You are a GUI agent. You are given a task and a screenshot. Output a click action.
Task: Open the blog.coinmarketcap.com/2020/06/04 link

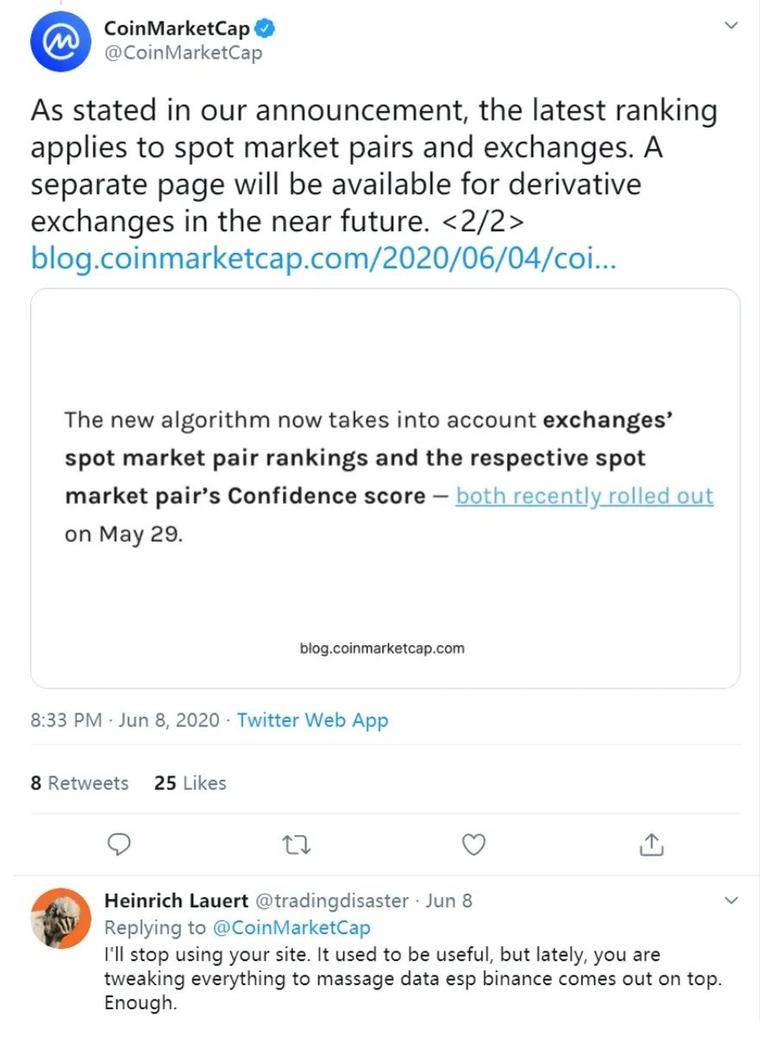[x=320, y=258]
